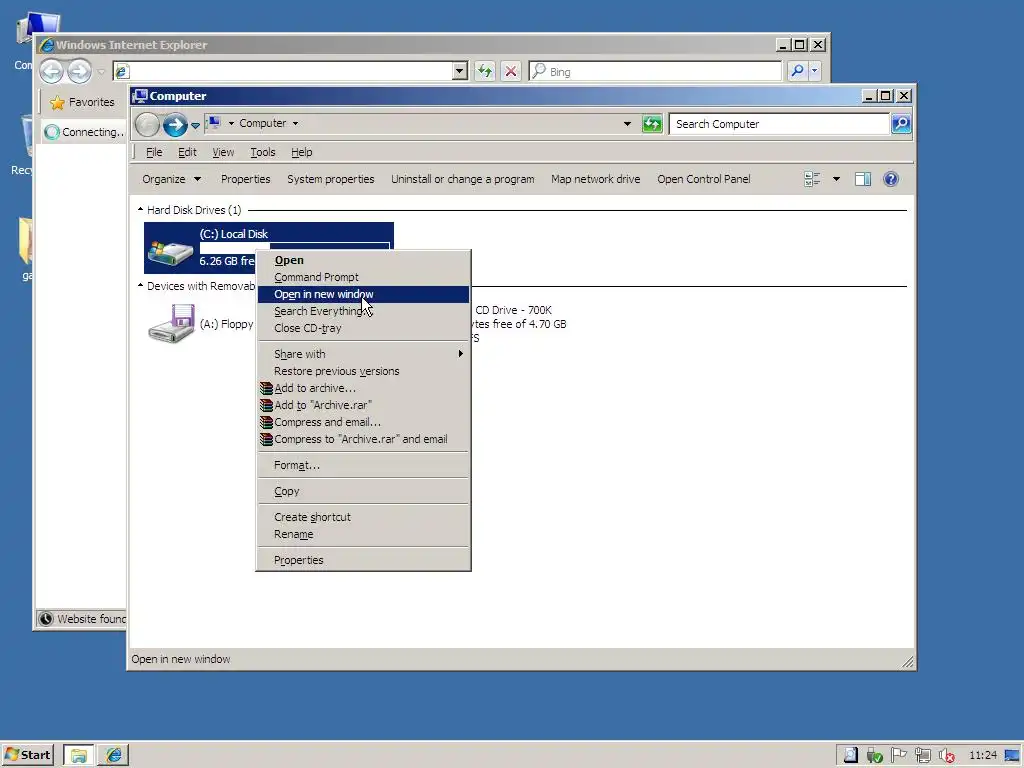Choose Create shortcut in context menu
Image resolution: width=1024 pixels, height=768 pixels.
click(x=363, y=517)
